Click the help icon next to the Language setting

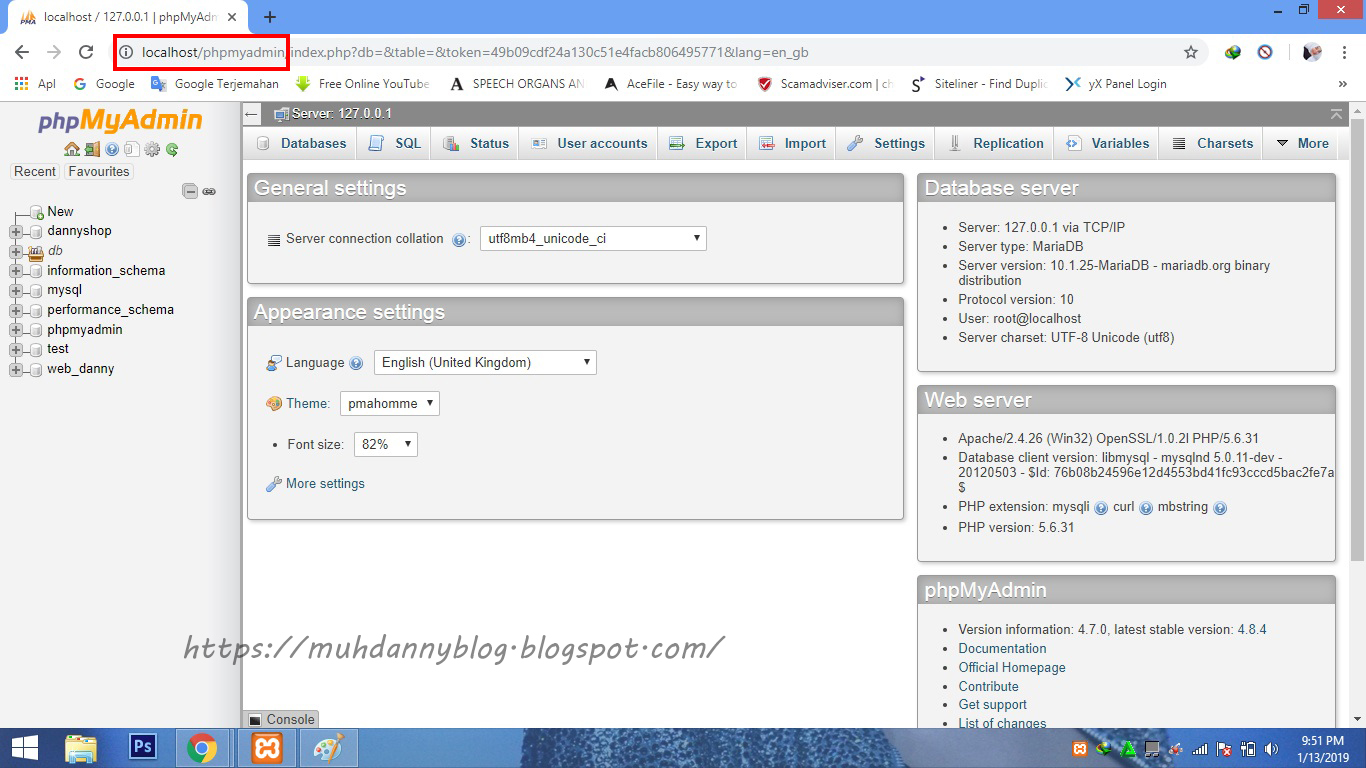tap(356, 363)
